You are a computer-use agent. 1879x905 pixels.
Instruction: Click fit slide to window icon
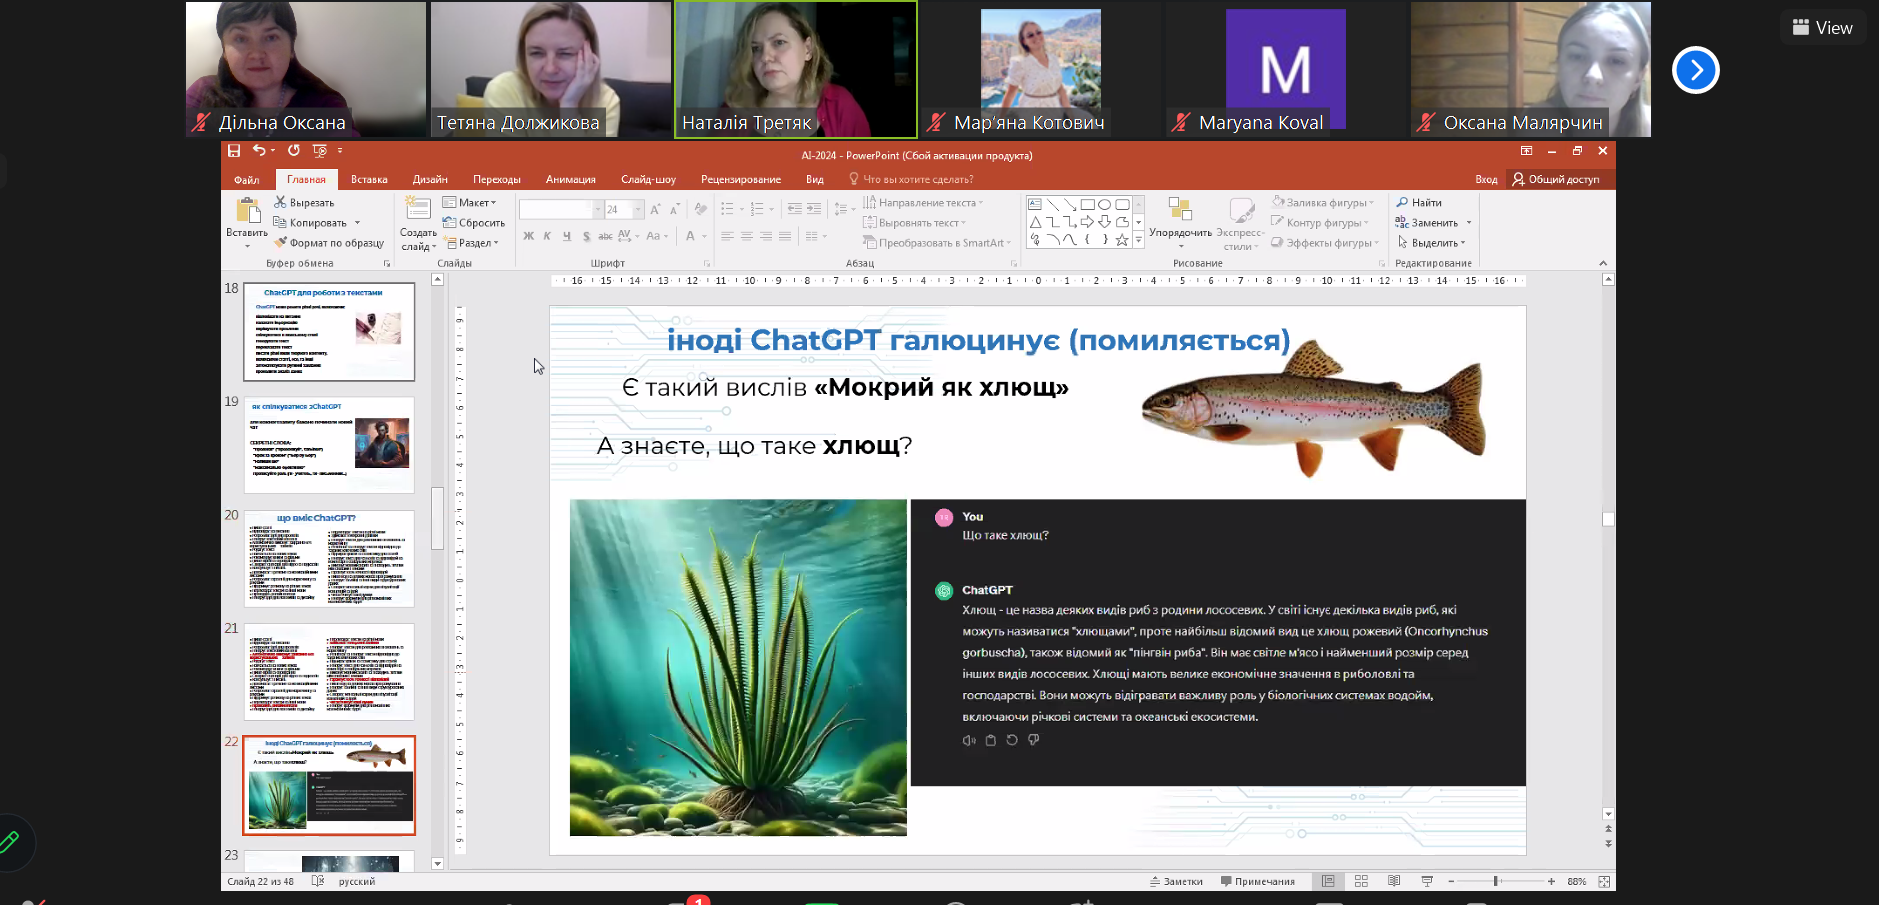click(1604, 882)
